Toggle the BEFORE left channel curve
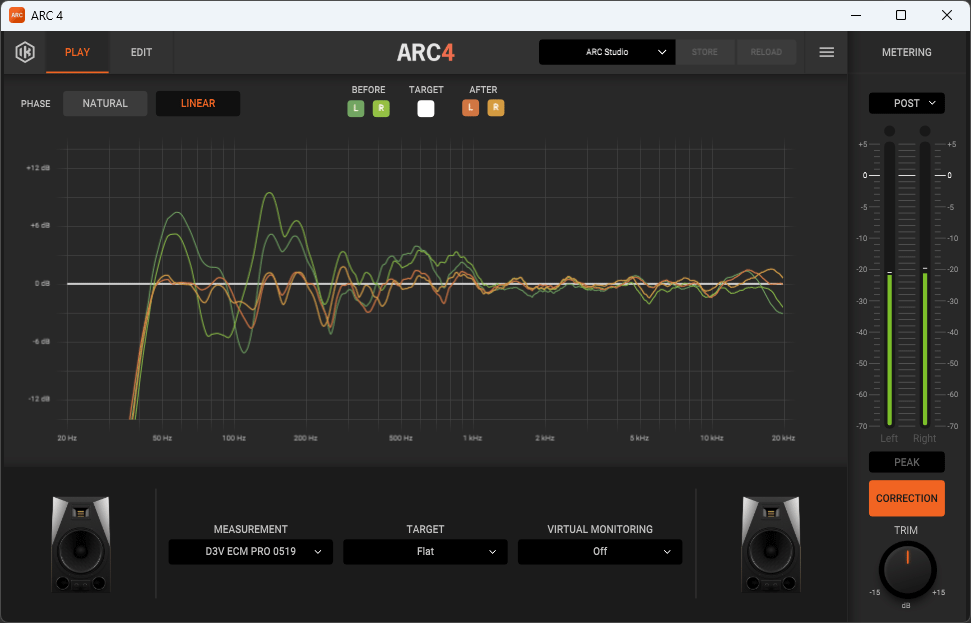Image resolution: width=971 pixels, height=623 pixels. (355, 108)
